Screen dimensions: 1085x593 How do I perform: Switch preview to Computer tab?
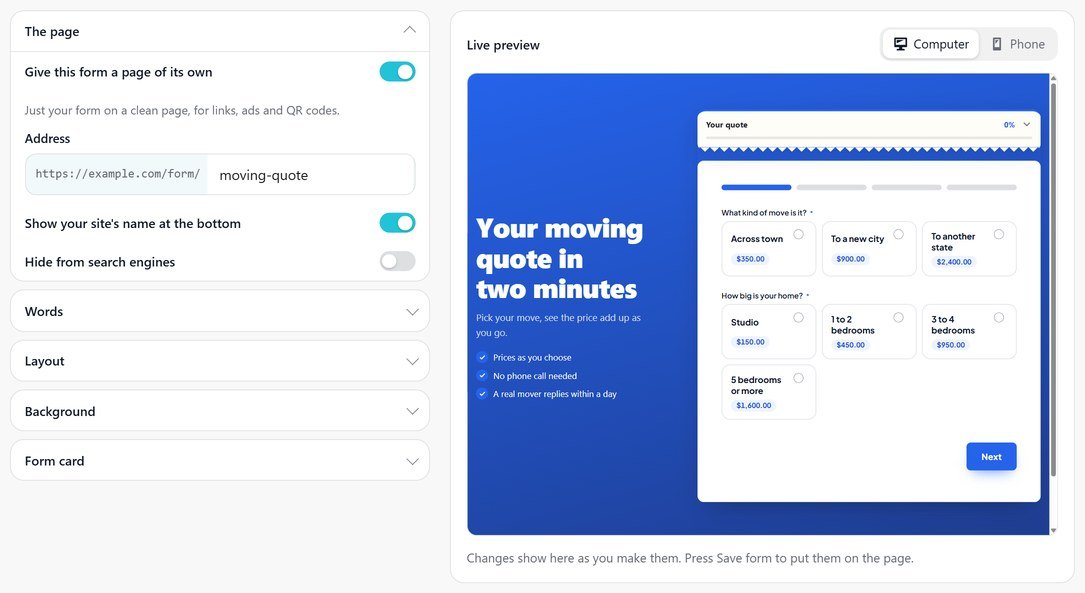931,44
